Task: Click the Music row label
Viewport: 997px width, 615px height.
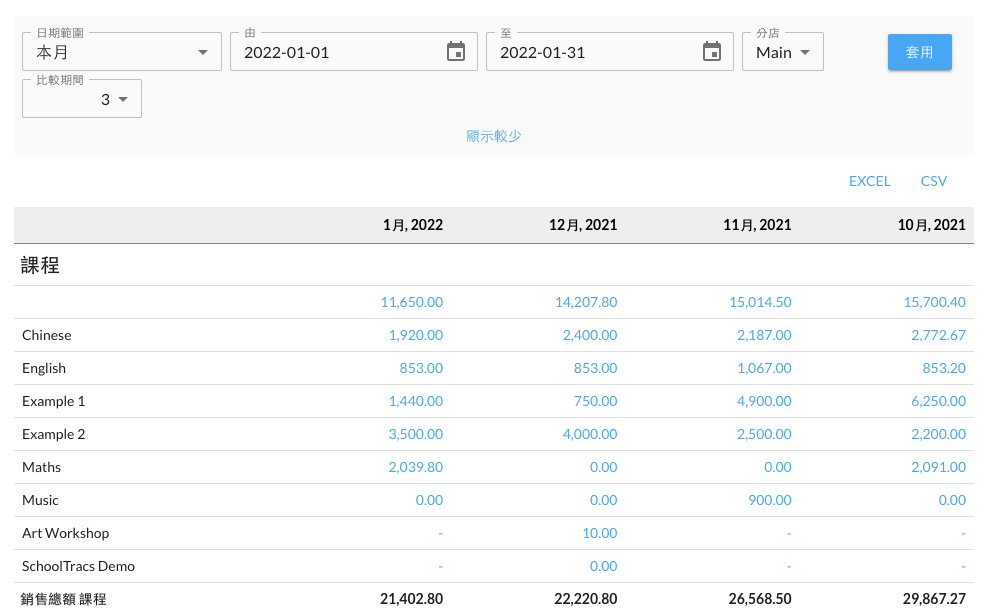Action: click(40, 501)
